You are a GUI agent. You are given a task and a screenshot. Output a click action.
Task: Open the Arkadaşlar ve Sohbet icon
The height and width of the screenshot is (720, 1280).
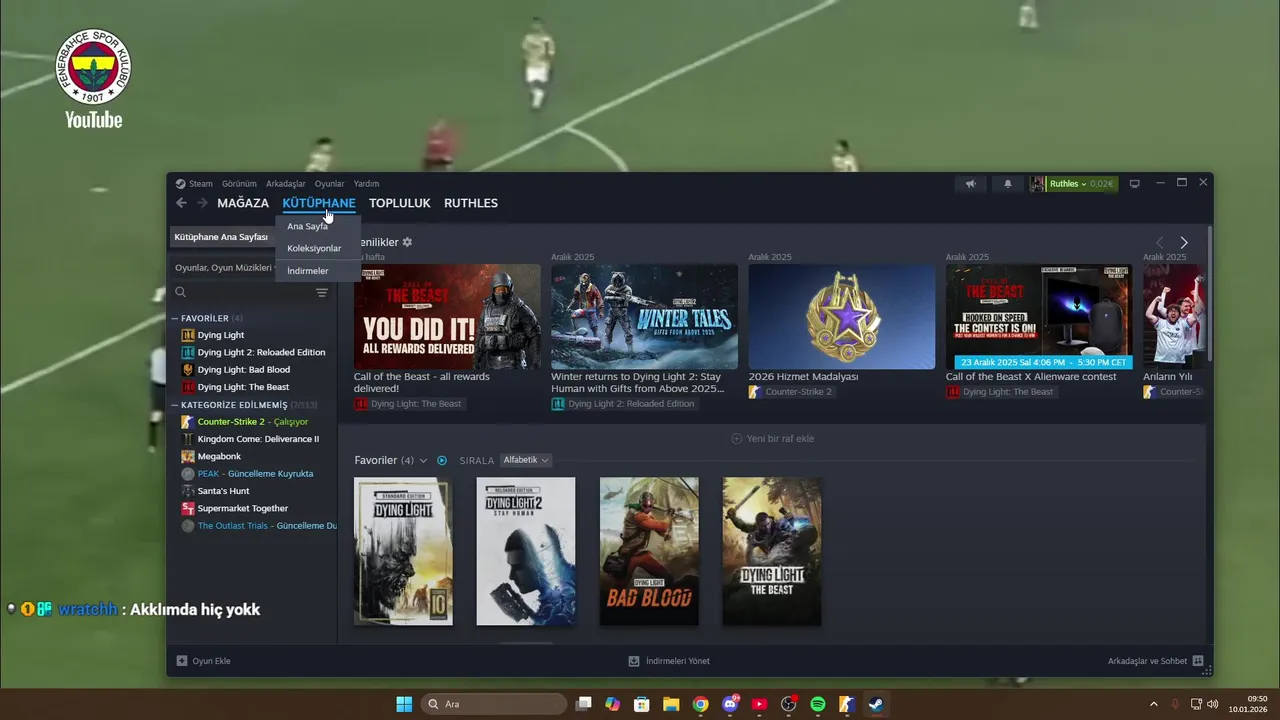coord(1198,661)
